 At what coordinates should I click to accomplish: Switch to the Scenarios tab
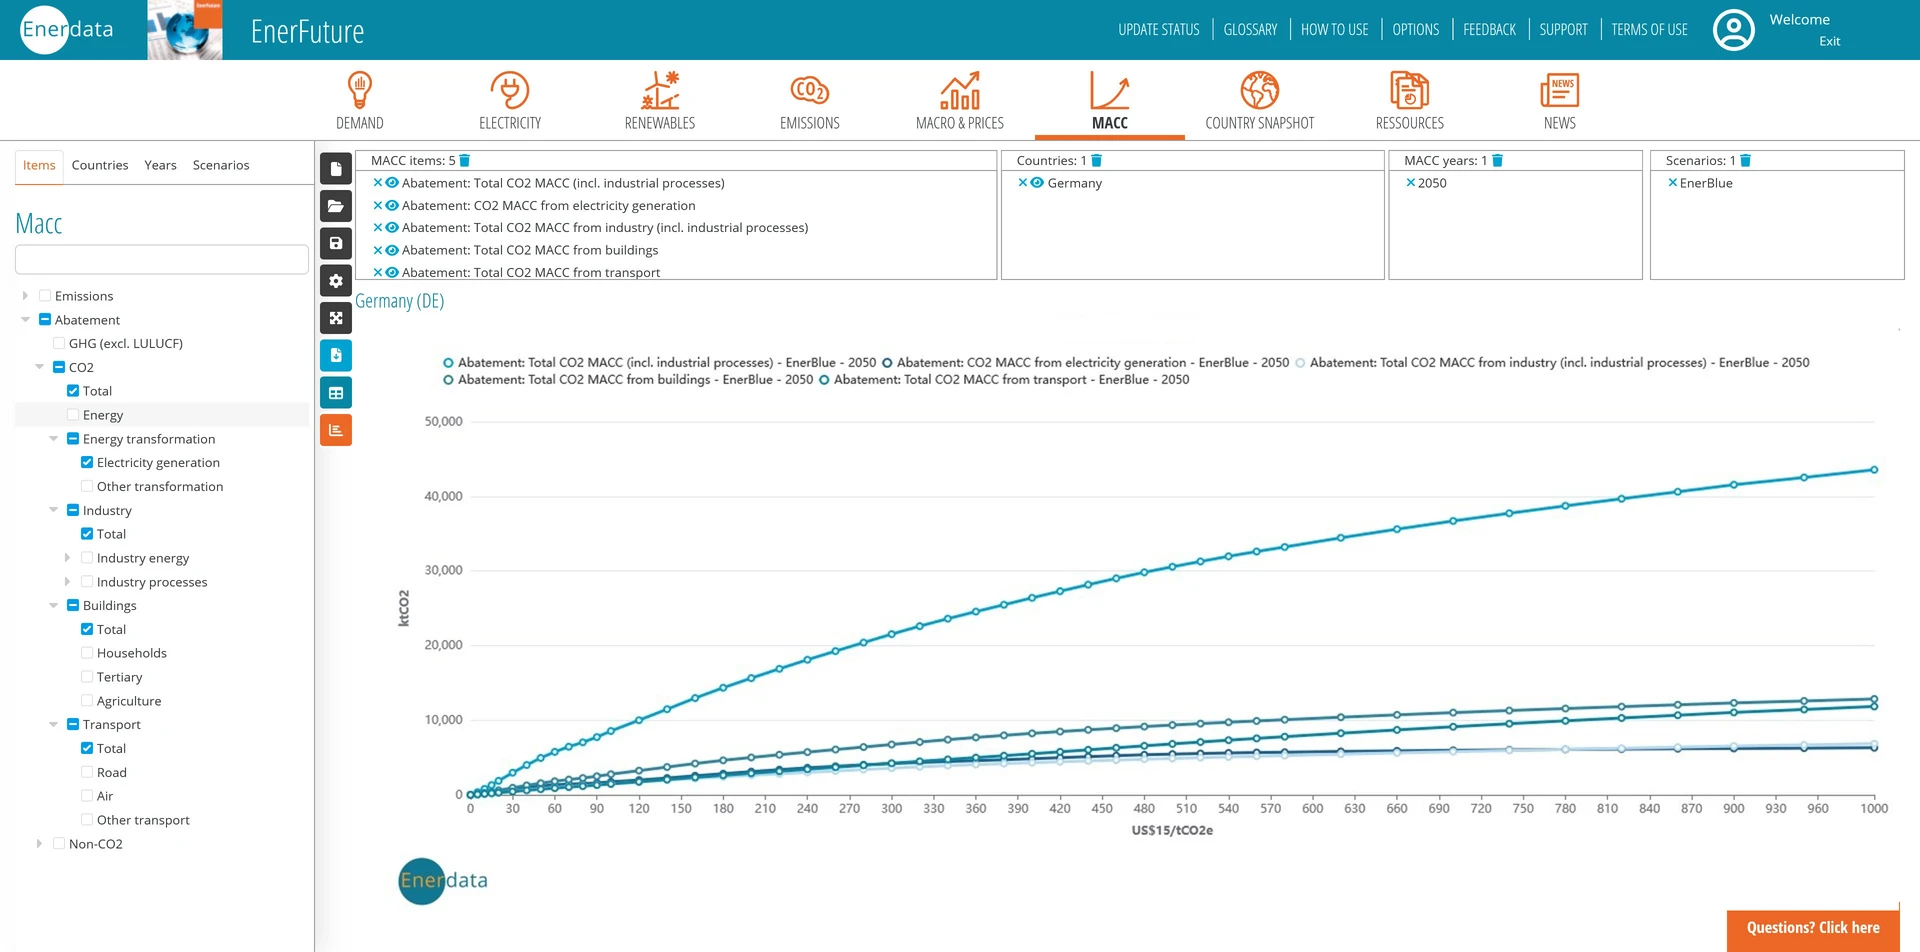point(221,165)
